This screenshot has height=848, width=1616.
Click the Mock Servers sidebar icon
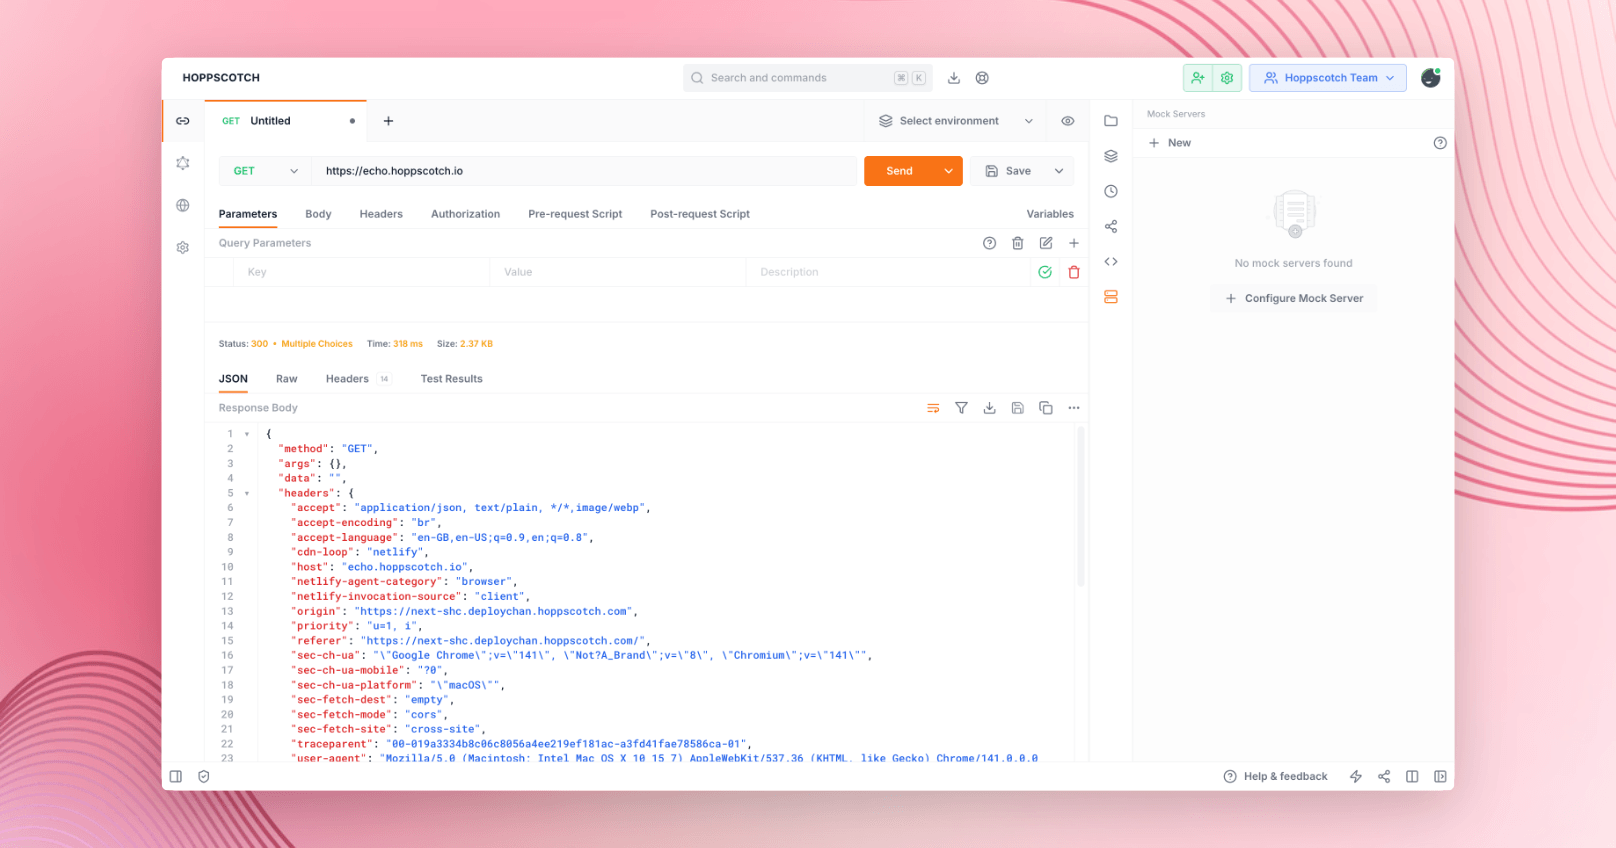tap(1111, 297)
